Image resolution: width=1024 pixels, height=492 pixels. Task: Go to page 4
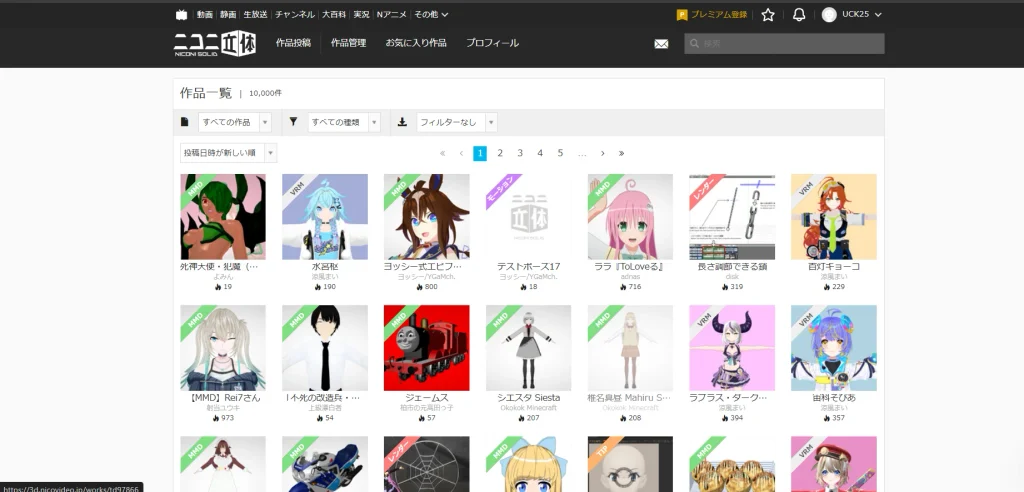(x=540, y=153)
